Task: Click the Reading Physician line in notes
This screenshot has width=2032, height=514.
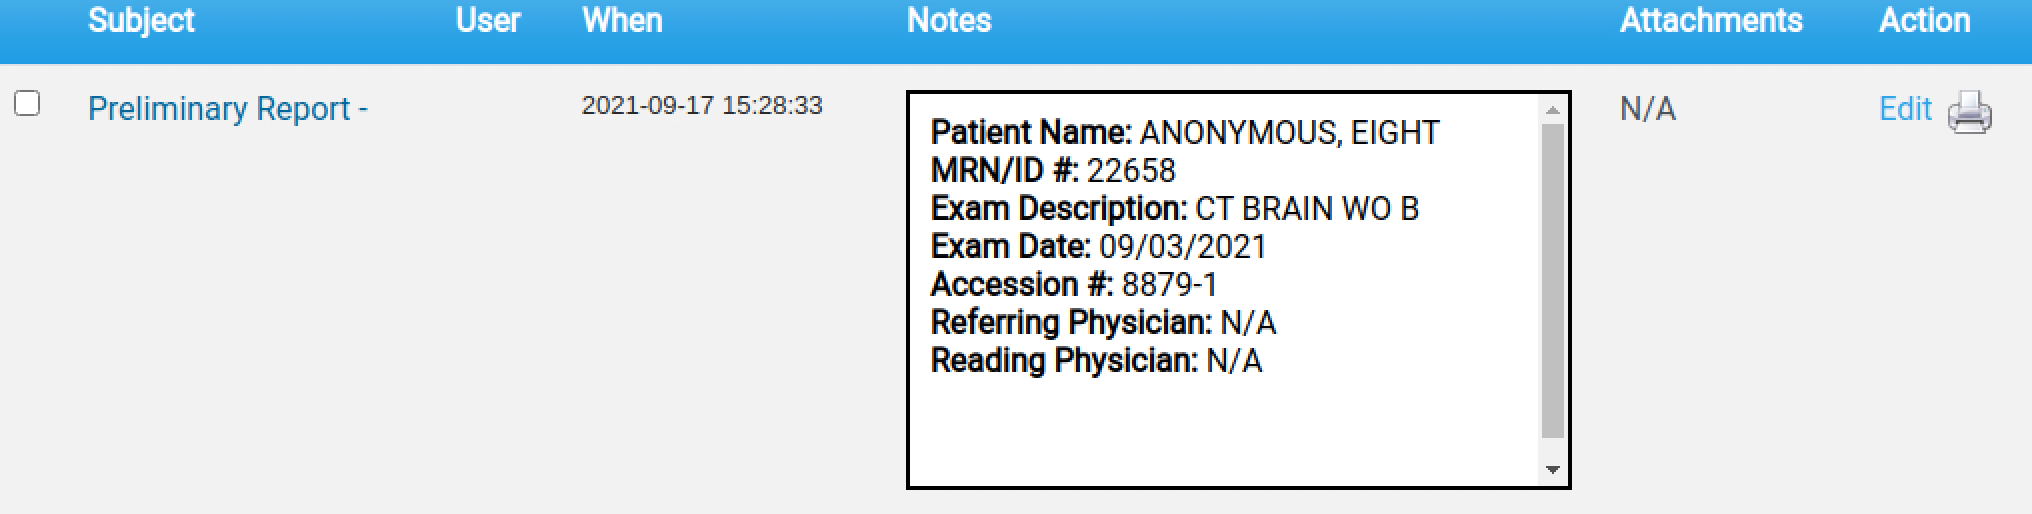Action: click(x=1096, y=360)
